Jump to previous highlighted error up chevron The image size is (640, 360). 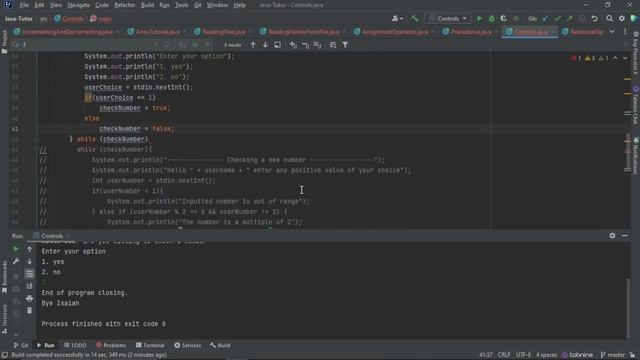pos(615,58)
